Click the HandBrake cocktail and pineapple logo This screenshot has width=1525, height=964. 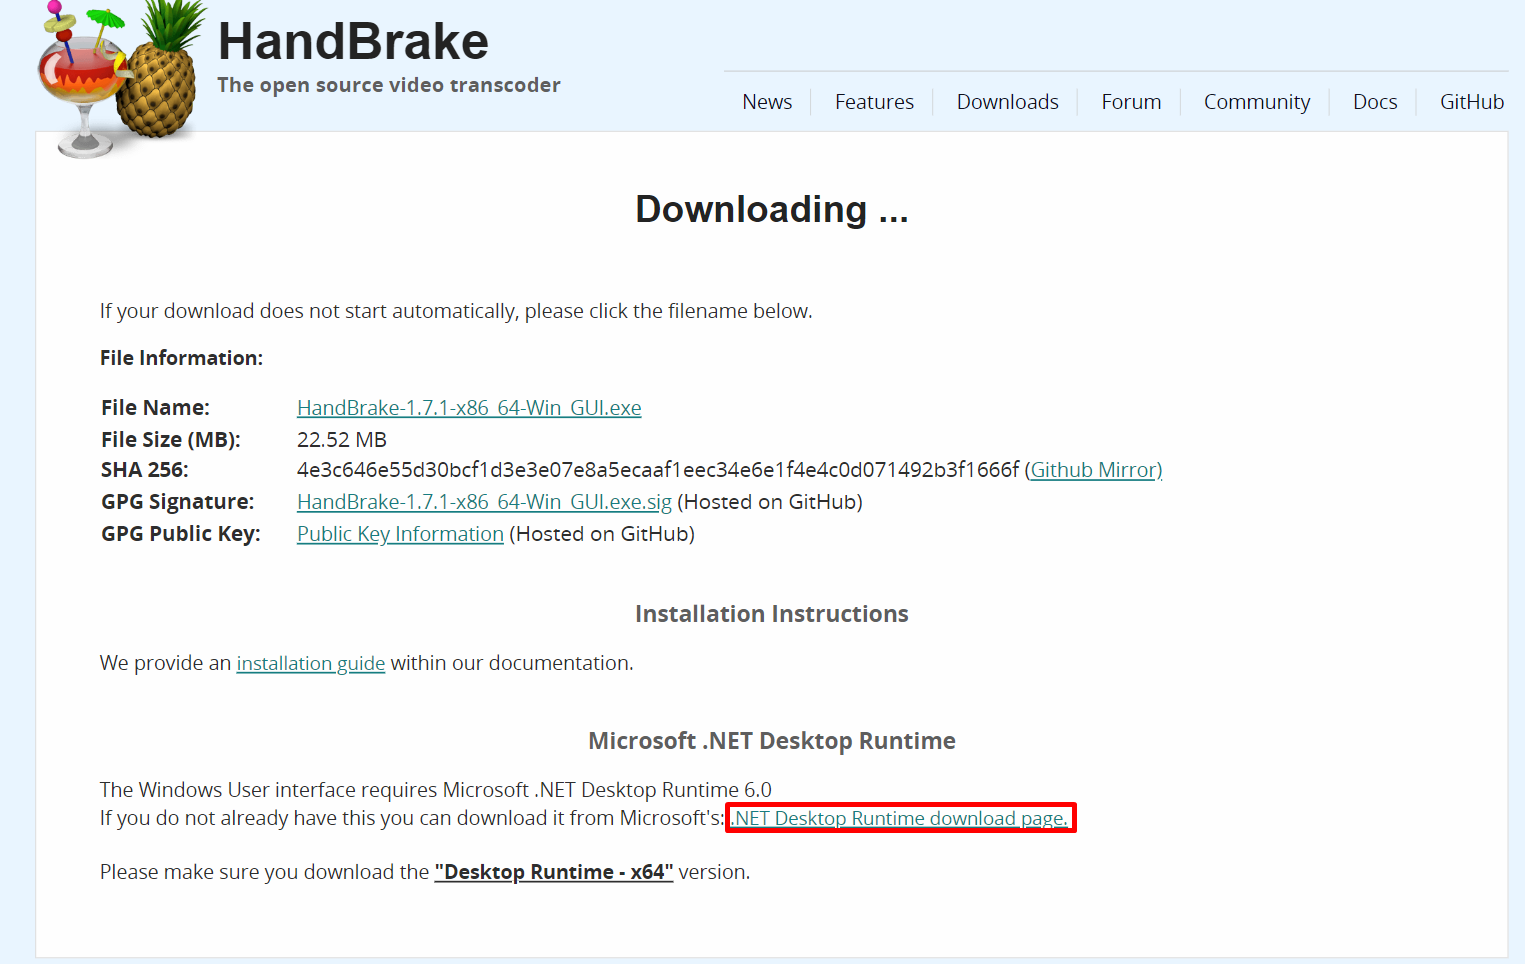click(120, 80)
